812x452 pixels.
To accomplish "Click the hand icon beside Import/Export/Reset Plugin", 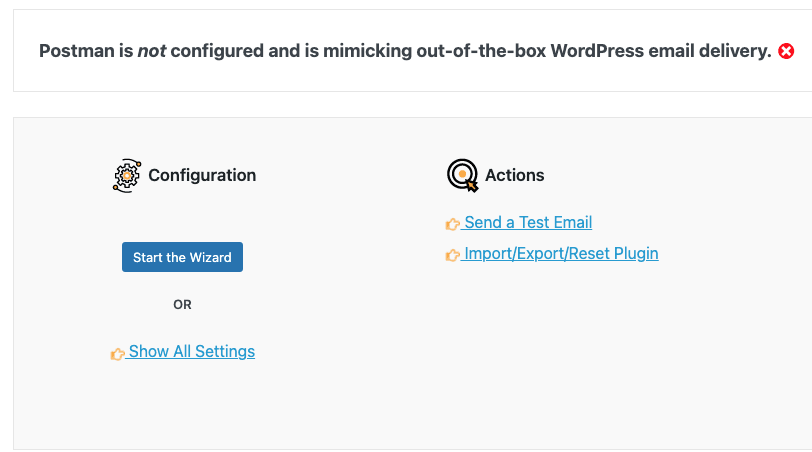I will [453, 255].
